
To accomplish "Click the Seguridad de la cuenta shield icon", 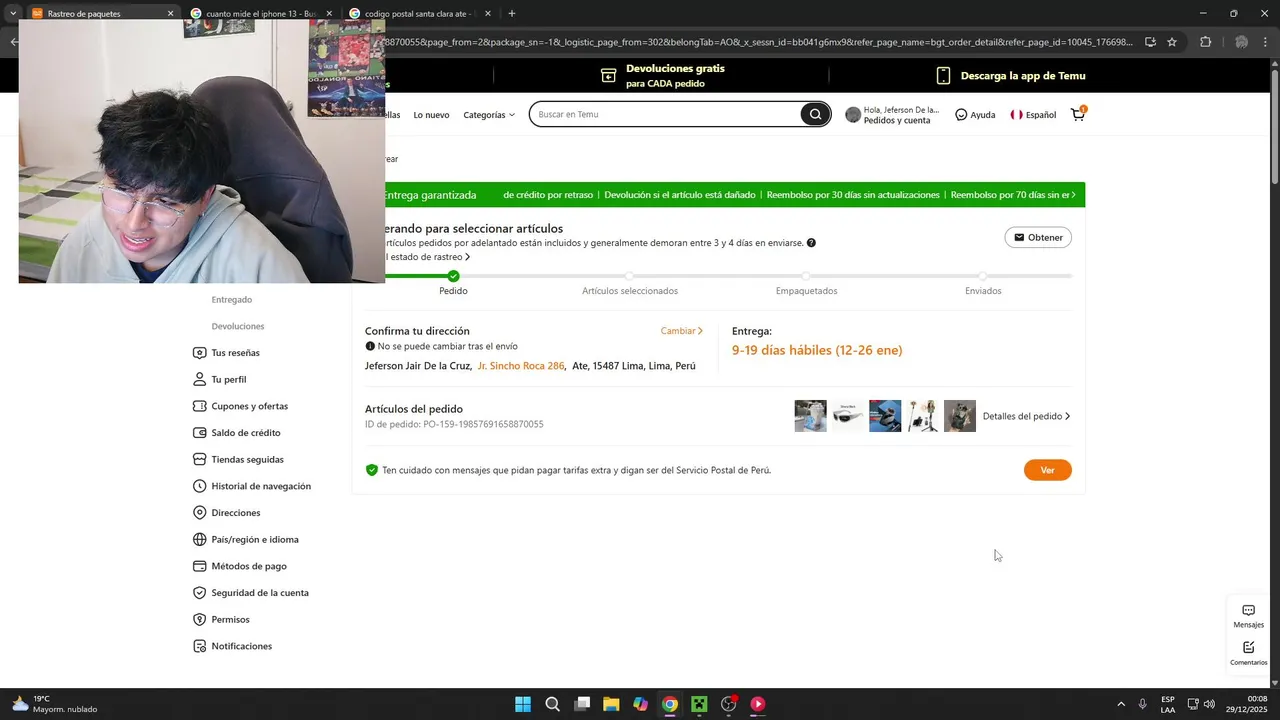I will coord(199,593).
